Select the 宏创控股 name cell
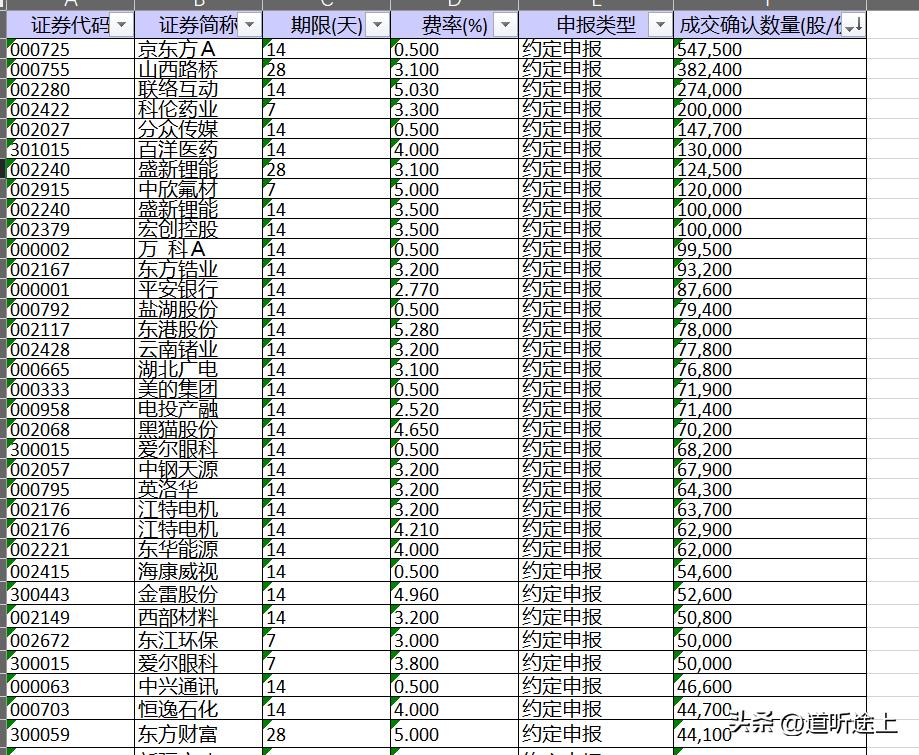This screenshot has height=755, width=919. (198, 229)
